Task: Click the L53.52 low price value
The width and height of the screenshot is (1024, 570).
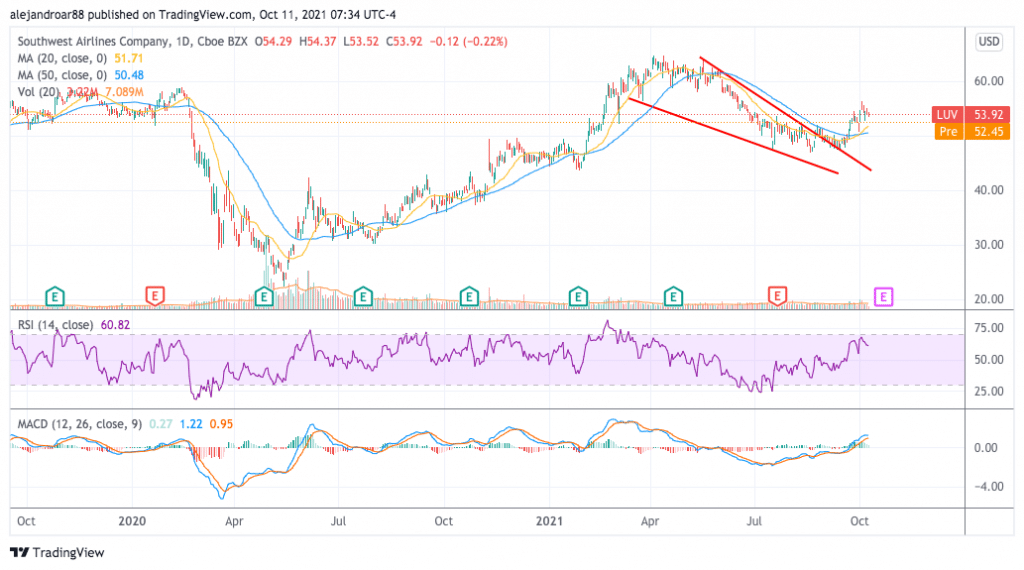Action: pos(361,41)
